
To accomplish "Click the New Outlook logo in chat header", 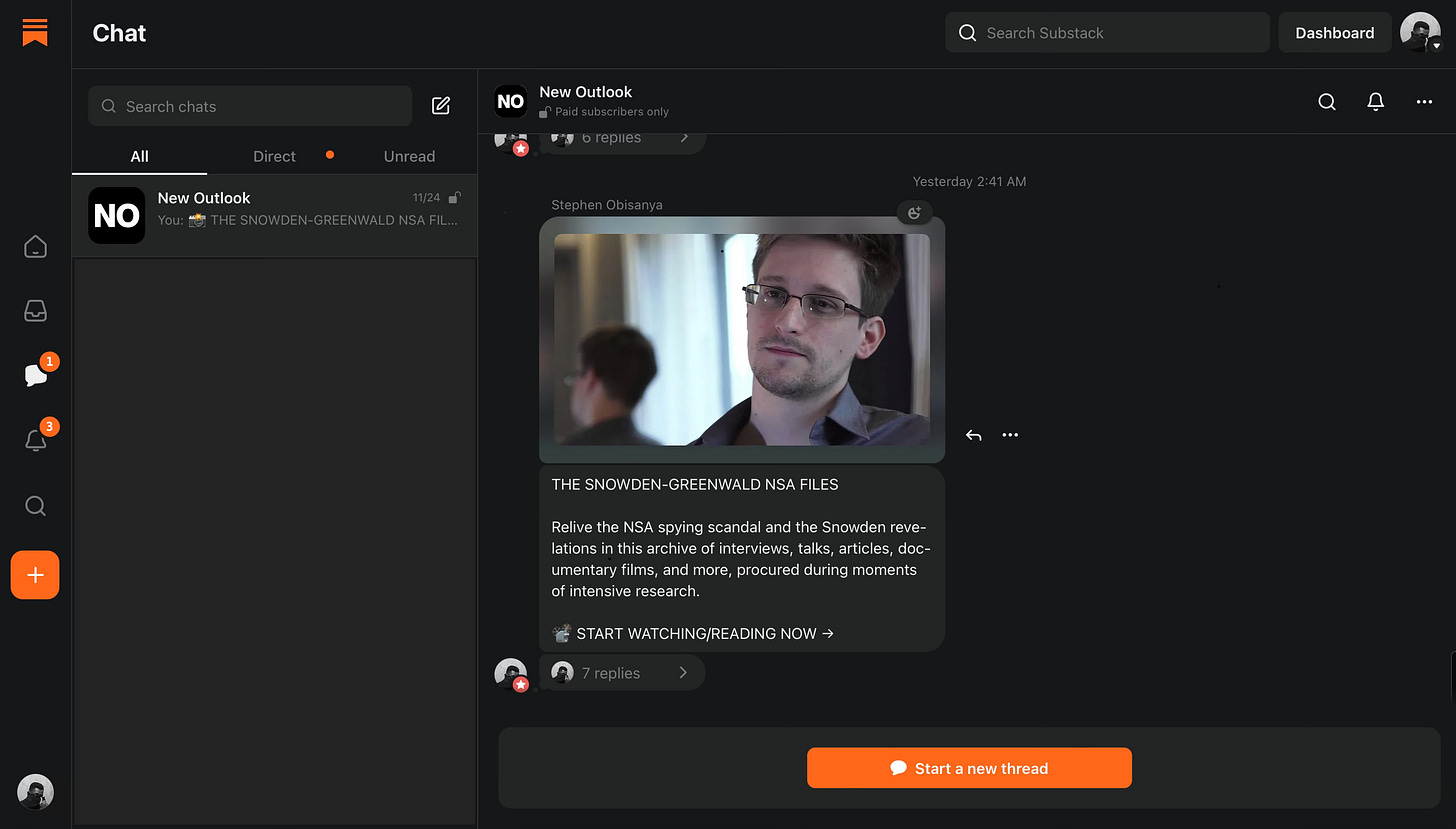I will 510,101.
